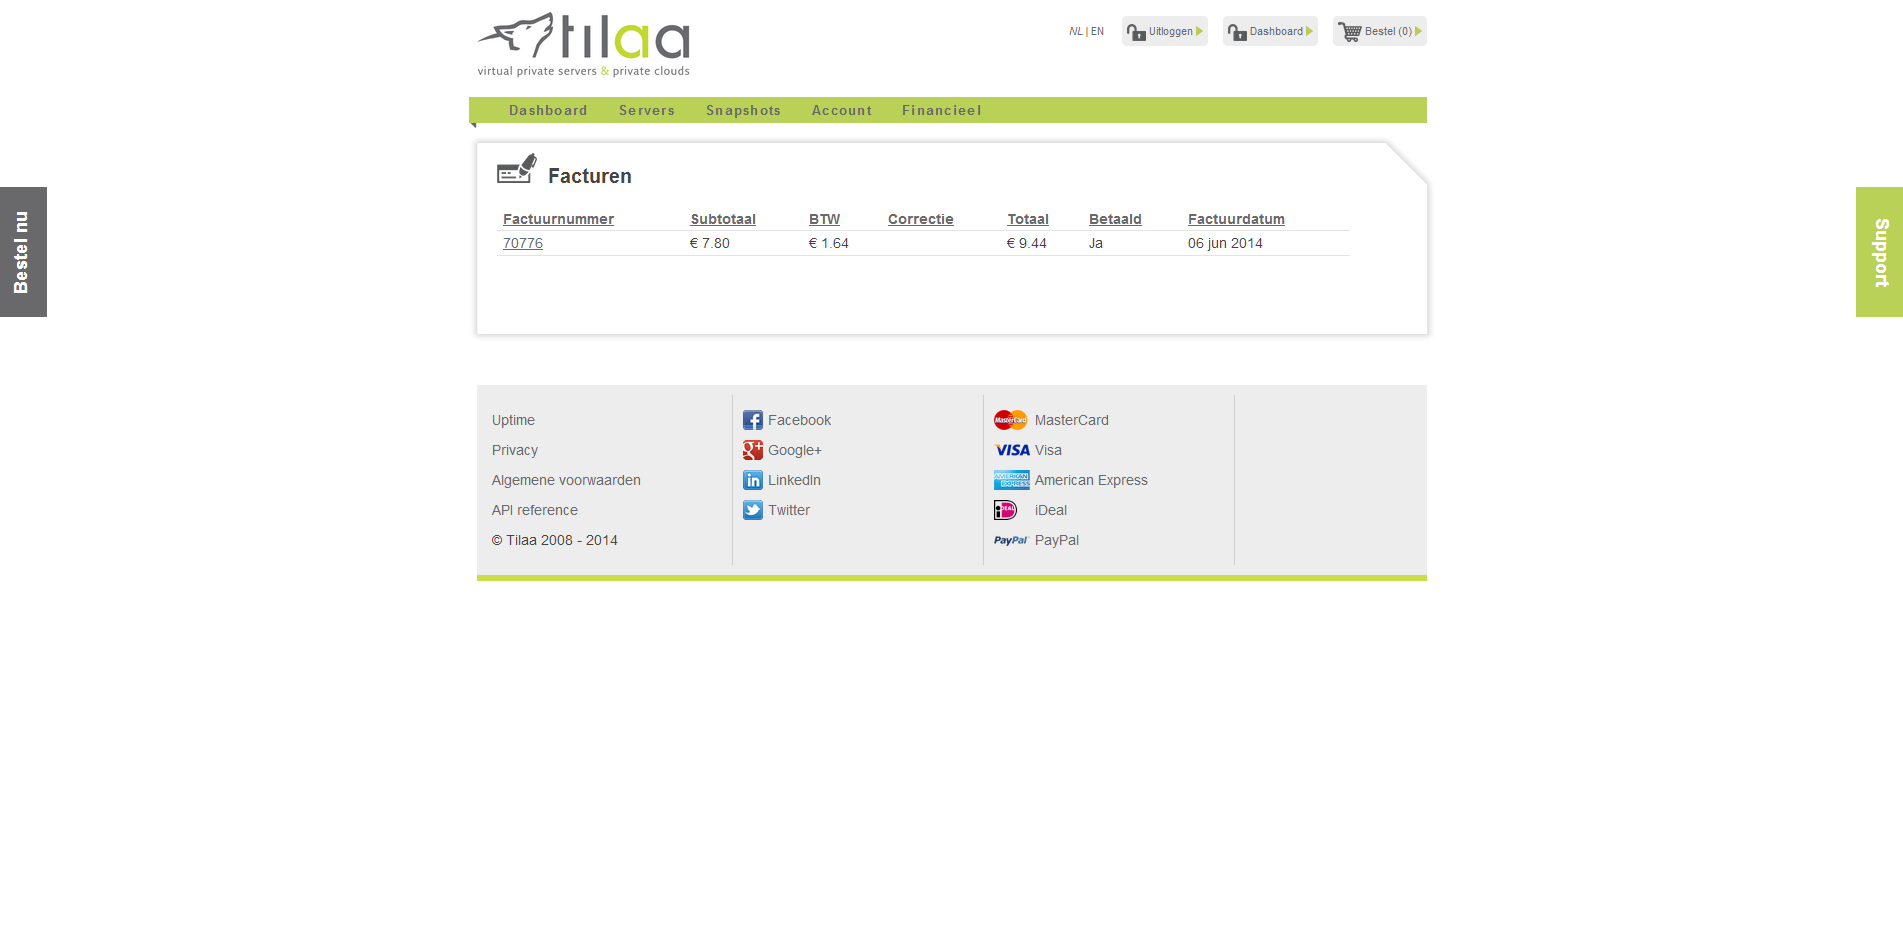Switch language to EN
The height and width of the screenshot is (938, 1903).
pyautogui.click(x=1098, y=31)
